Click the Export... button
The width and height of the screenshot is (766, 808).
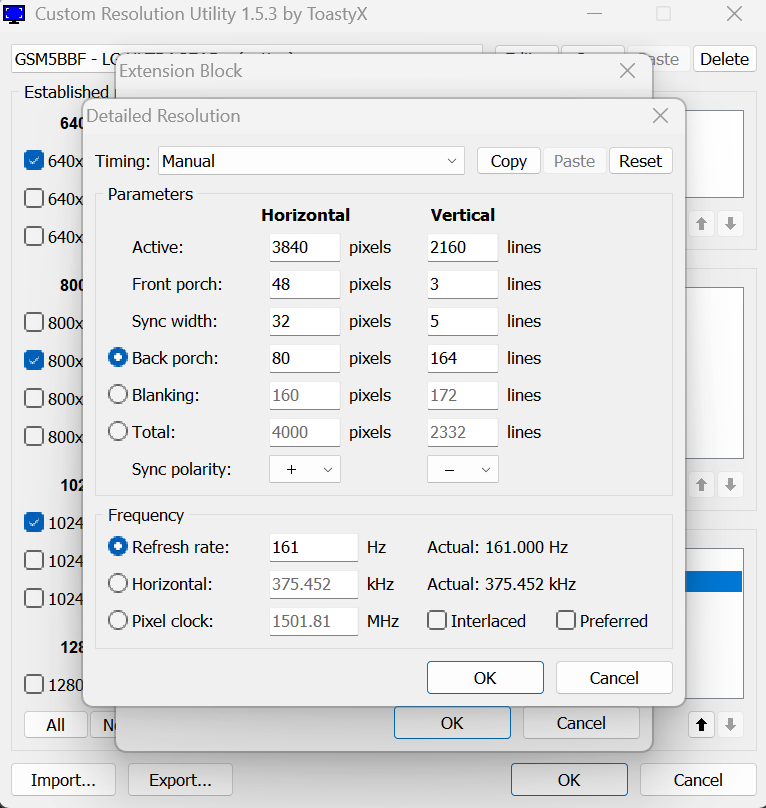(x=180, y=780)
